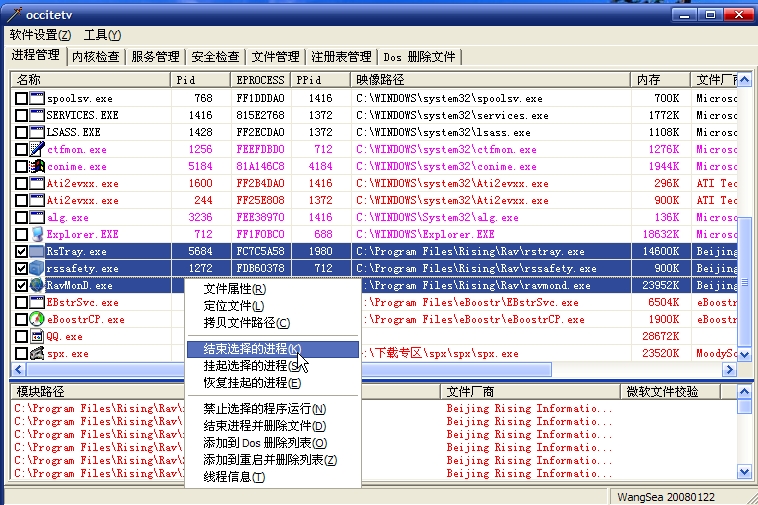Sort by the EPROCESS column header
This screenshot has height=505, width=758.
tap(261, 80)
